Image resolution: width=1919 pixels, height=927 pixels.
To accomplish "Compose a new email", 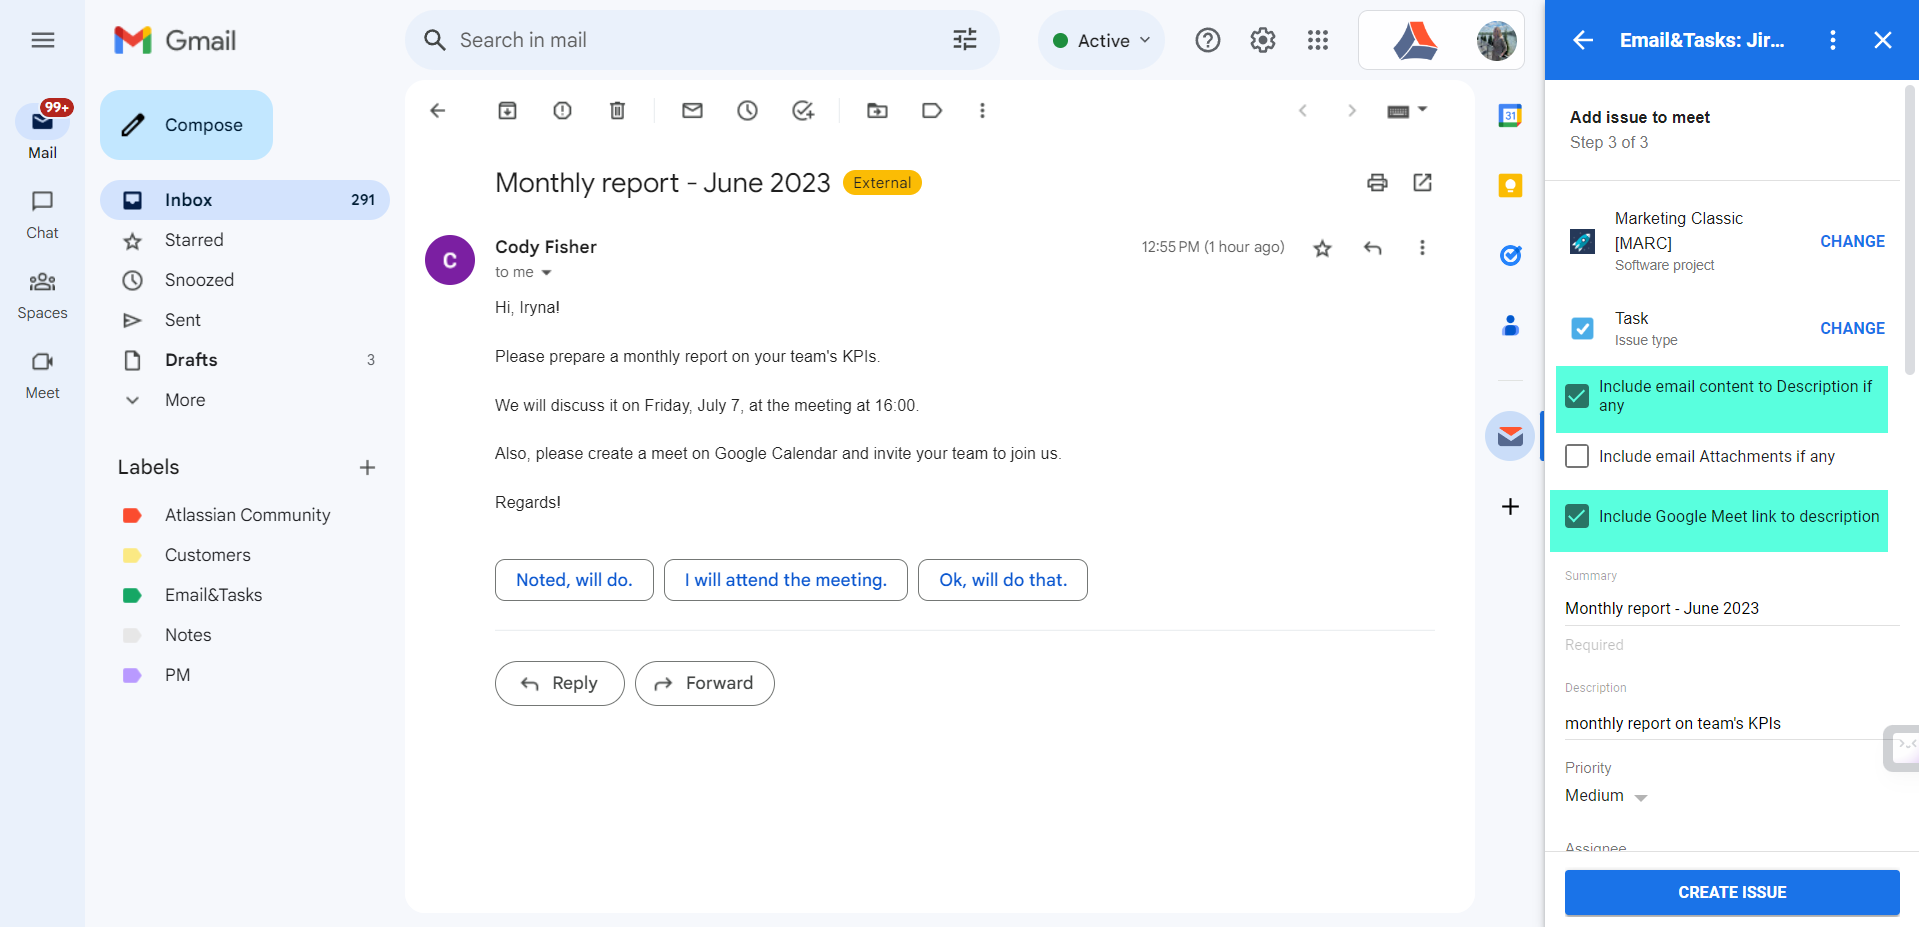I will coord(186,125).
